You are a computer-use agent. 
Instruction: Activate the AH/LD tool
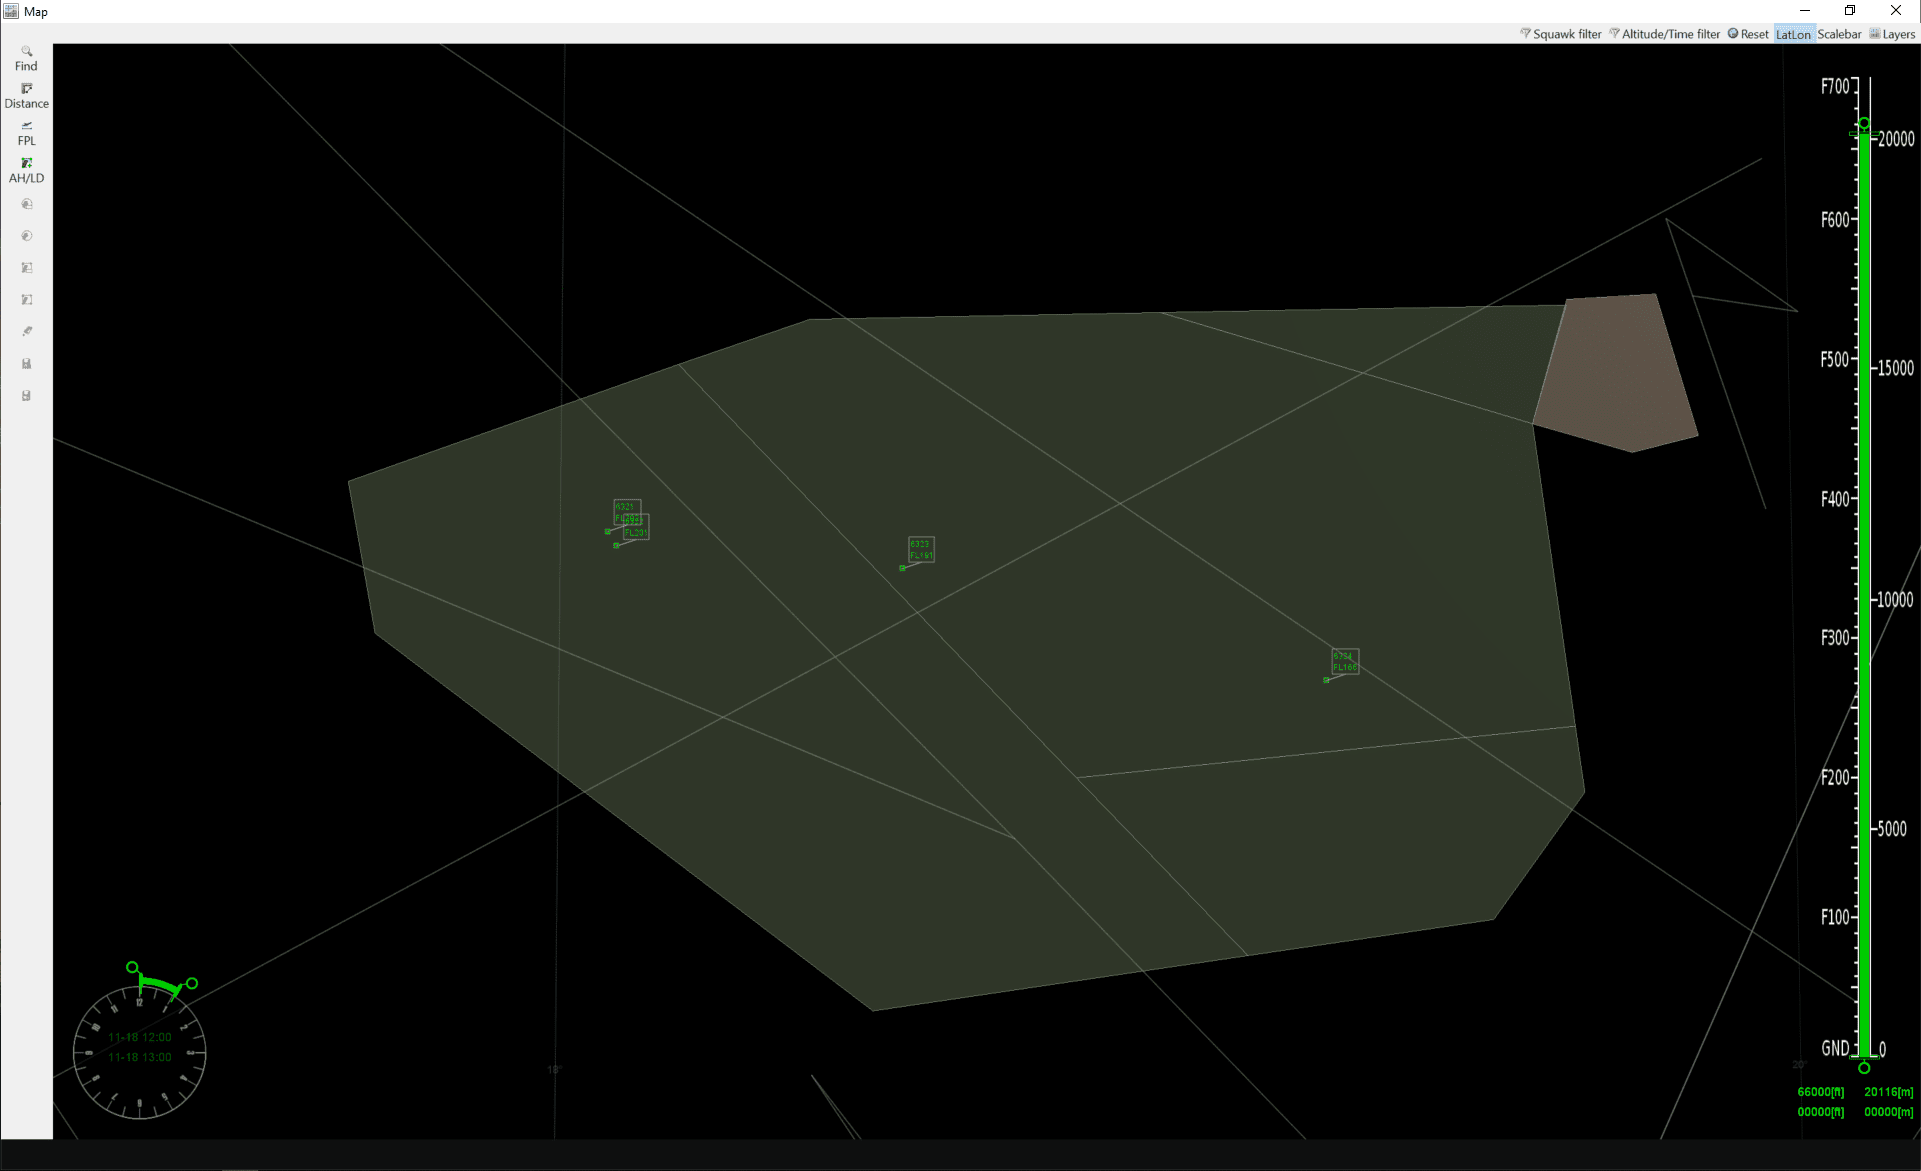click(x=26, y=170)
